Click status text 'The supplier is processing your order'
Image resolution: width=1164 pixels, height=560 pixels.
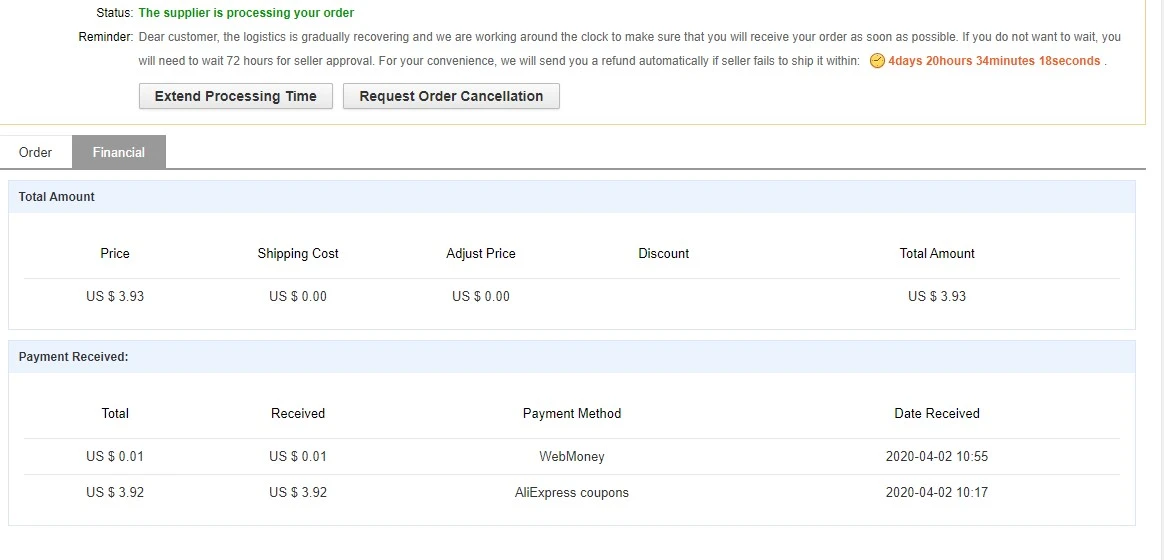[x=246, y=13]
